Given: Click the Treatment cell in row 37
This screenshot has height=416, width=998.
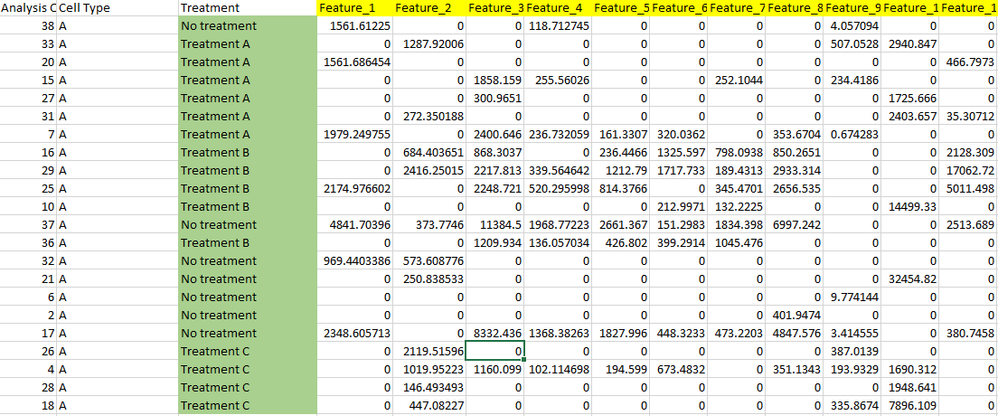Looking at the screenshot, I should point(247,225).
